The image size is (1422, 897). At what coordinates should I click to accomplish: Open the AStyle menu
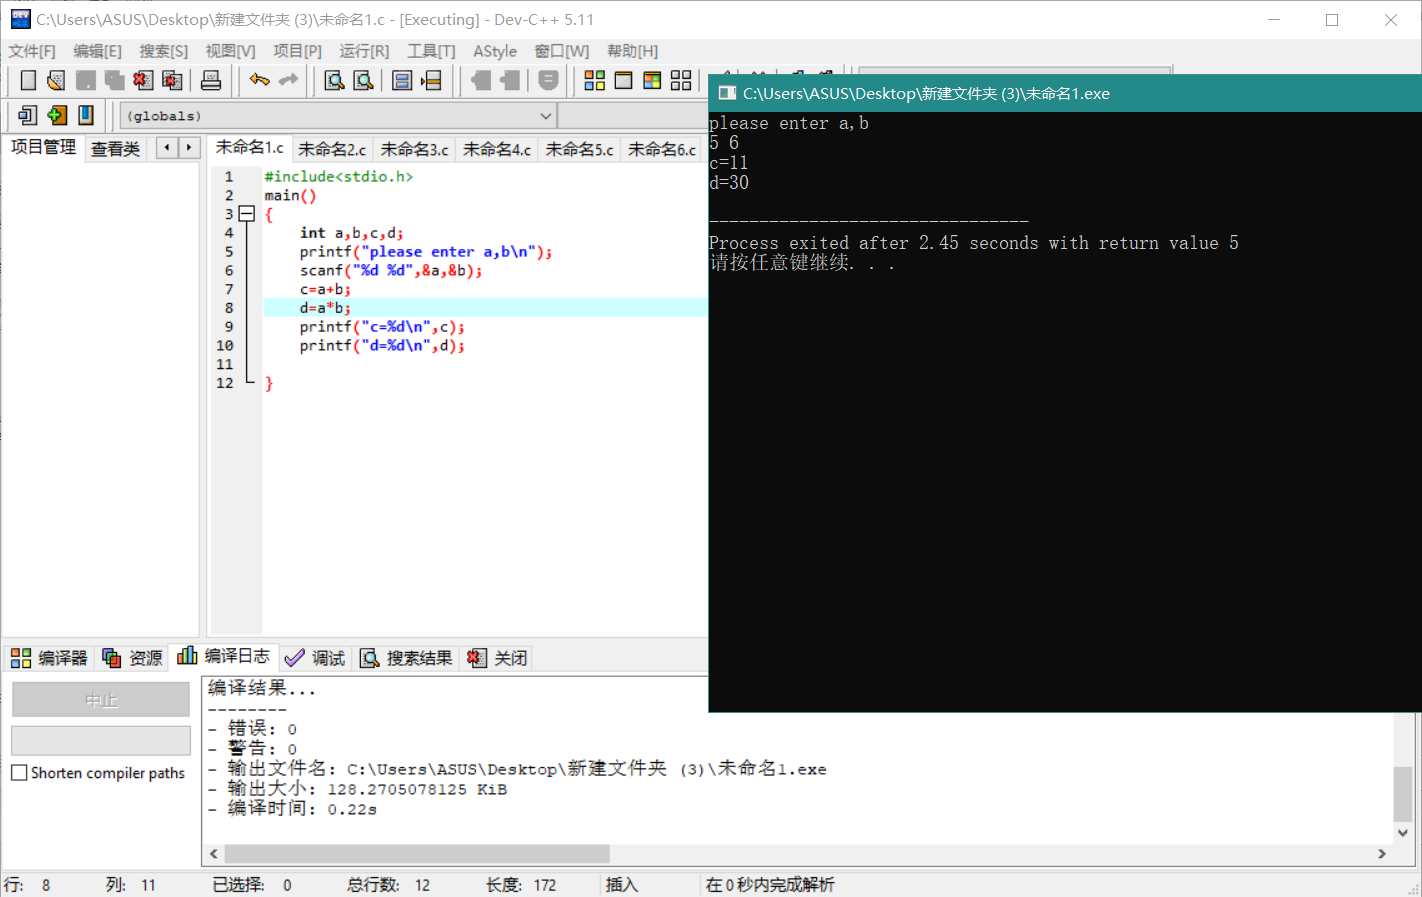pos(495,51)
